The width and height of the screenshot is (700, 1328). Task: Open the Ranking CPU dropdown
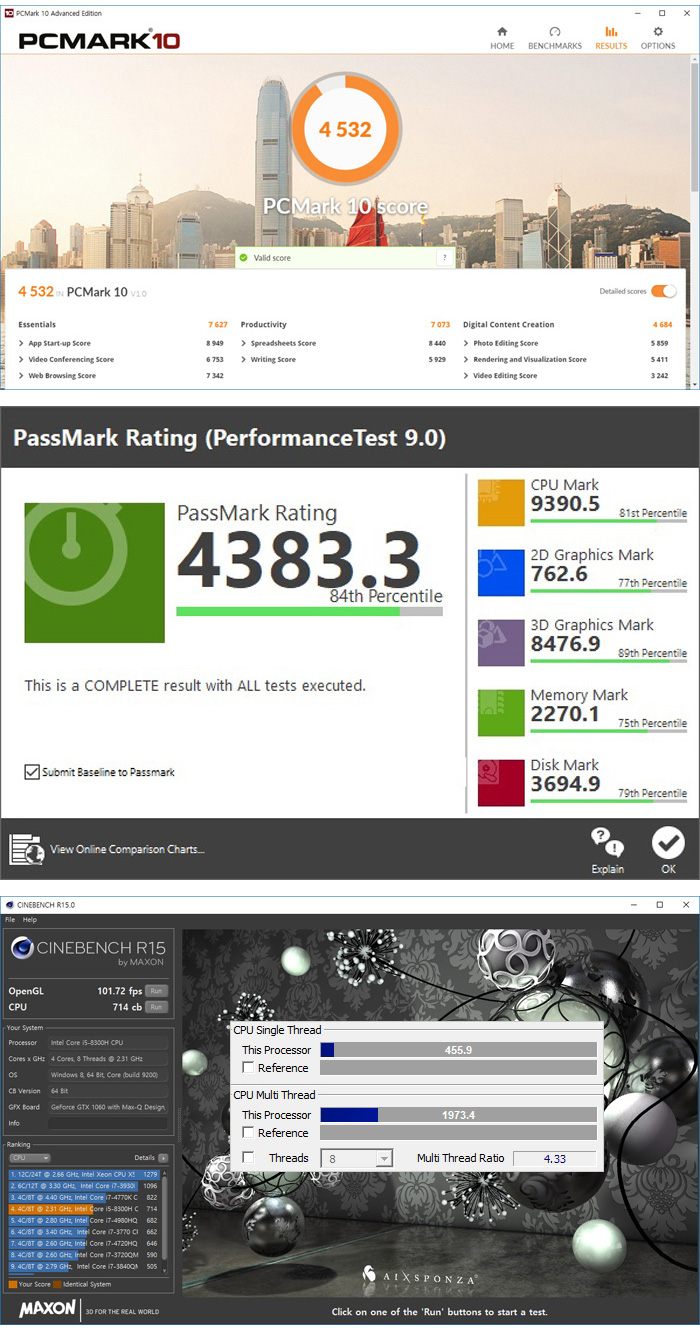click(x=30, y=1158)
